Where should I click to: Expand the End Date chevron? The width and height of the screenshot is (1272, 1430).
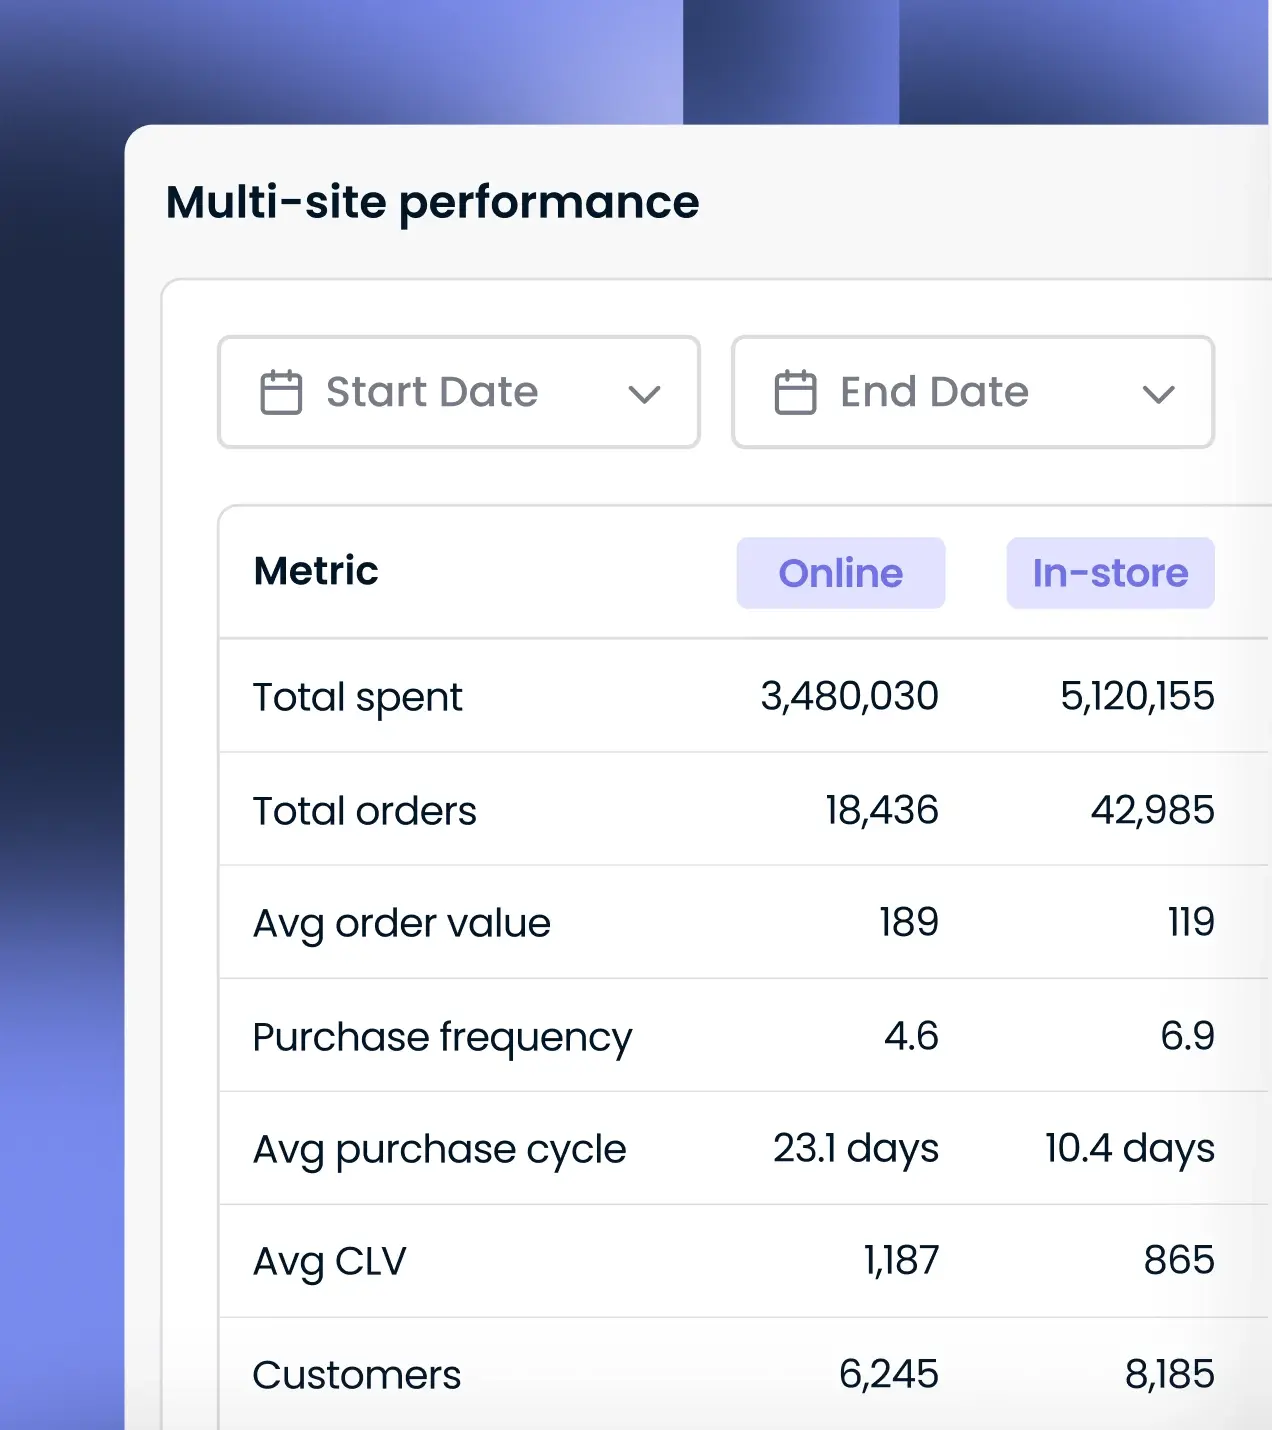1158,394
